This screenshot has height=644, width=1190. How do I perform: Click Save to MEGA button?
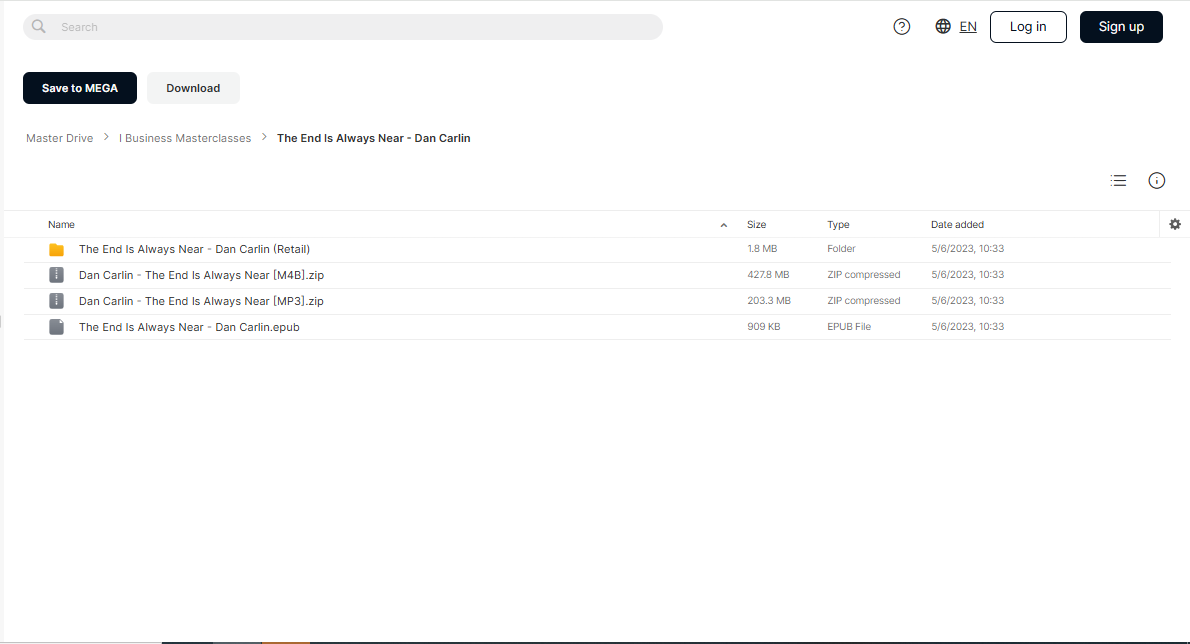click(x=80, y=88)
